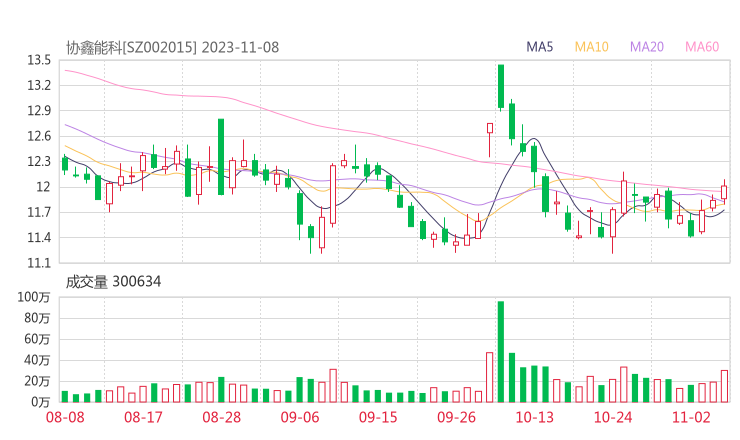
Task: Click the MA5 legend label
Action: tap(539, 47)
